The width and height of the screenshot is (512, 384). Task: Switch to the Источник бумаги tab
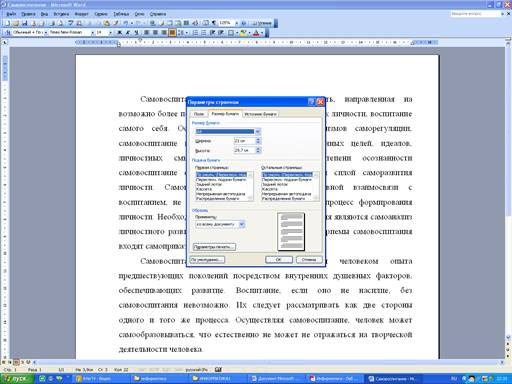tap(260, 114)
